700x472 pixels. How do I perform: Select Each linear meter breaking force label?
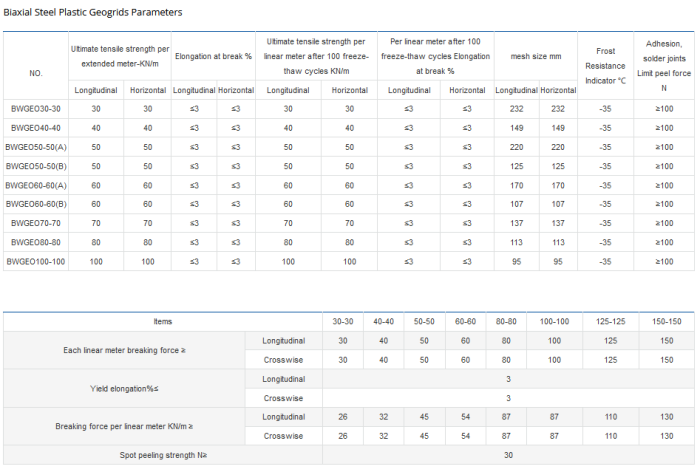point(123,350)
